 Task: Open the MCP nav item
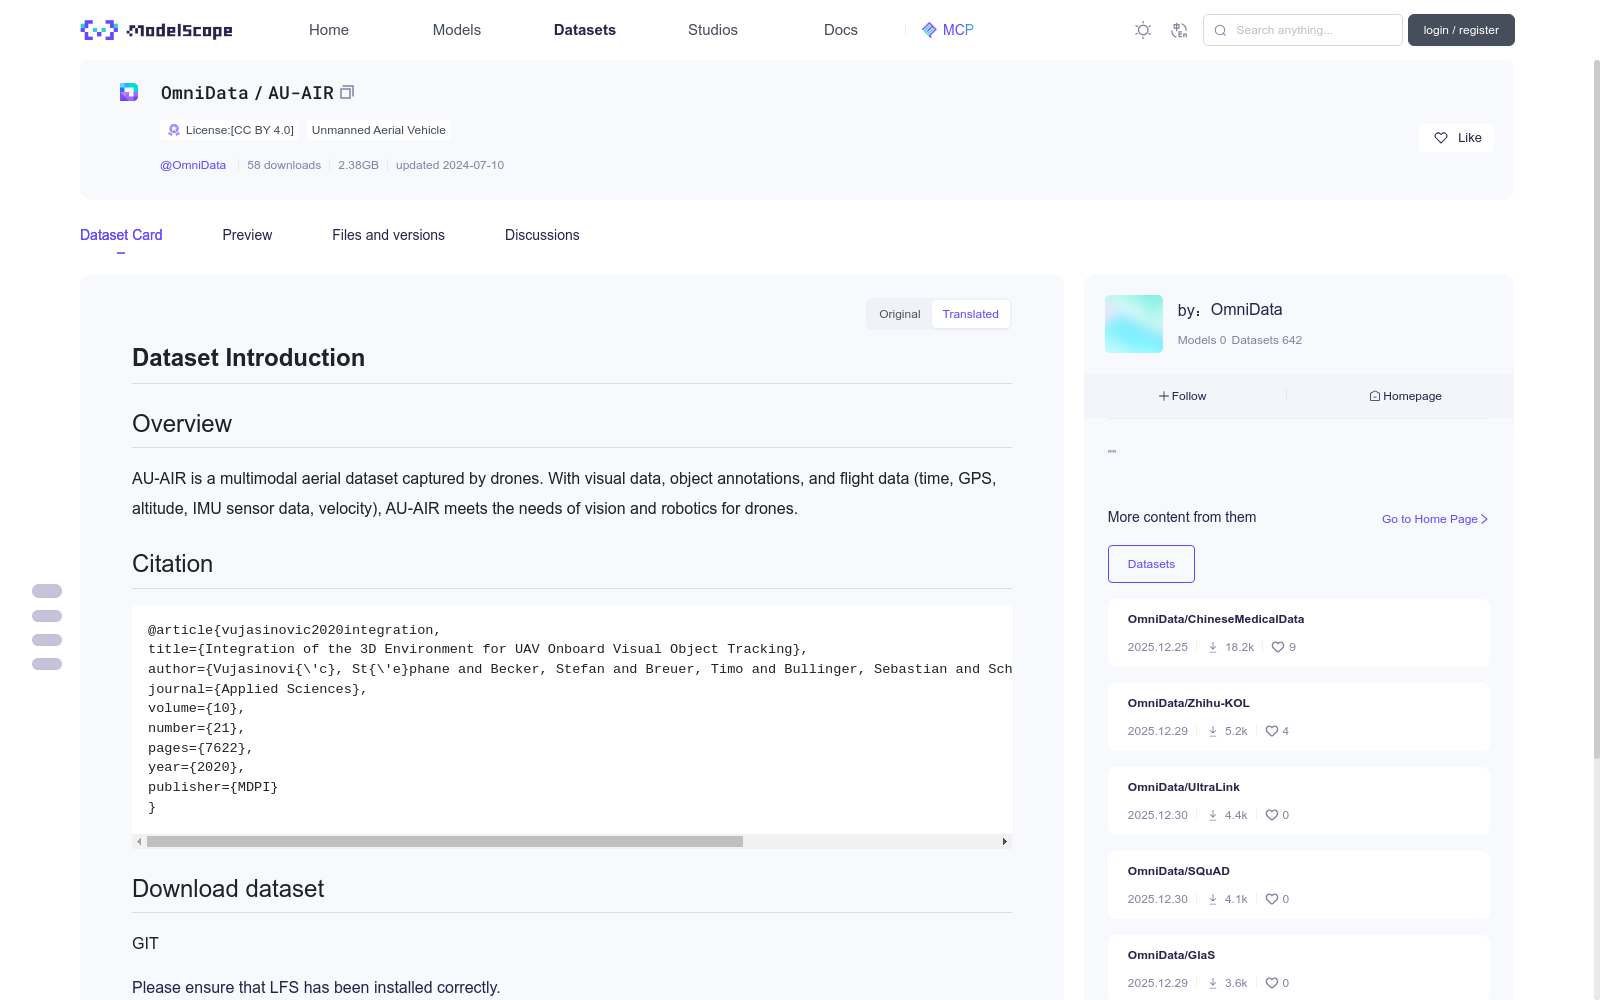click(948, 30)
